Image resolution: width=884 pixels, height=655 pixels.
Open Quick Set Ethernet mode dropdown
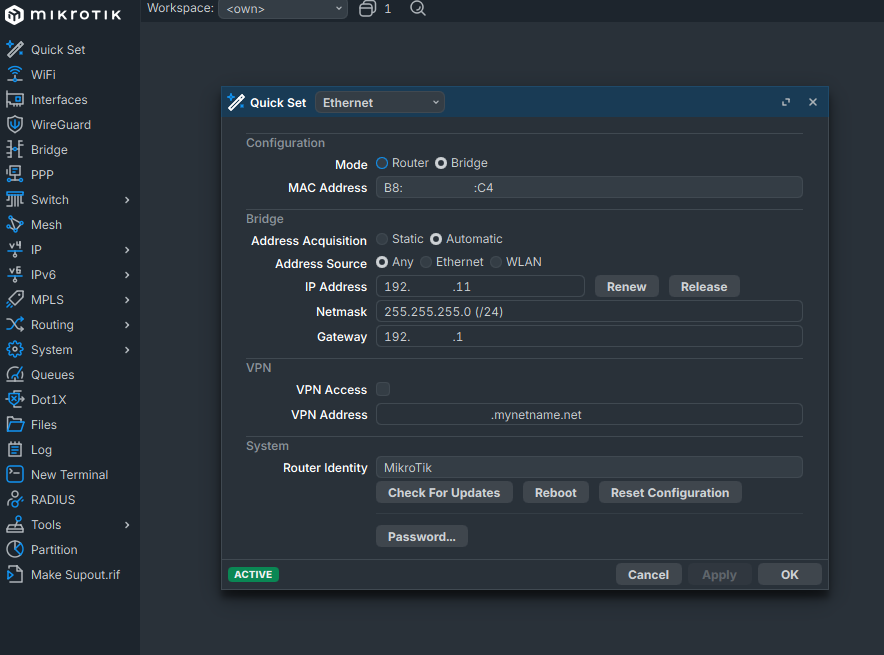tap(380, 103)
